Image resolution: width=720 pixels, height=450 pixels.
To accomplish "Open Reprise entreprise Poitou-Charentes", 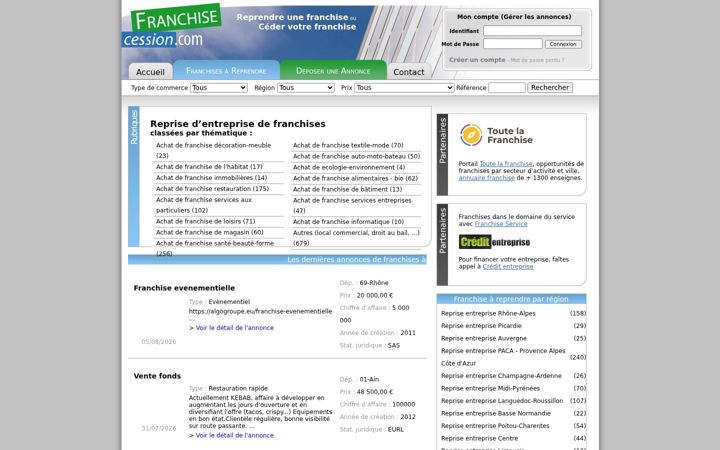I will (x=495, y=426).
